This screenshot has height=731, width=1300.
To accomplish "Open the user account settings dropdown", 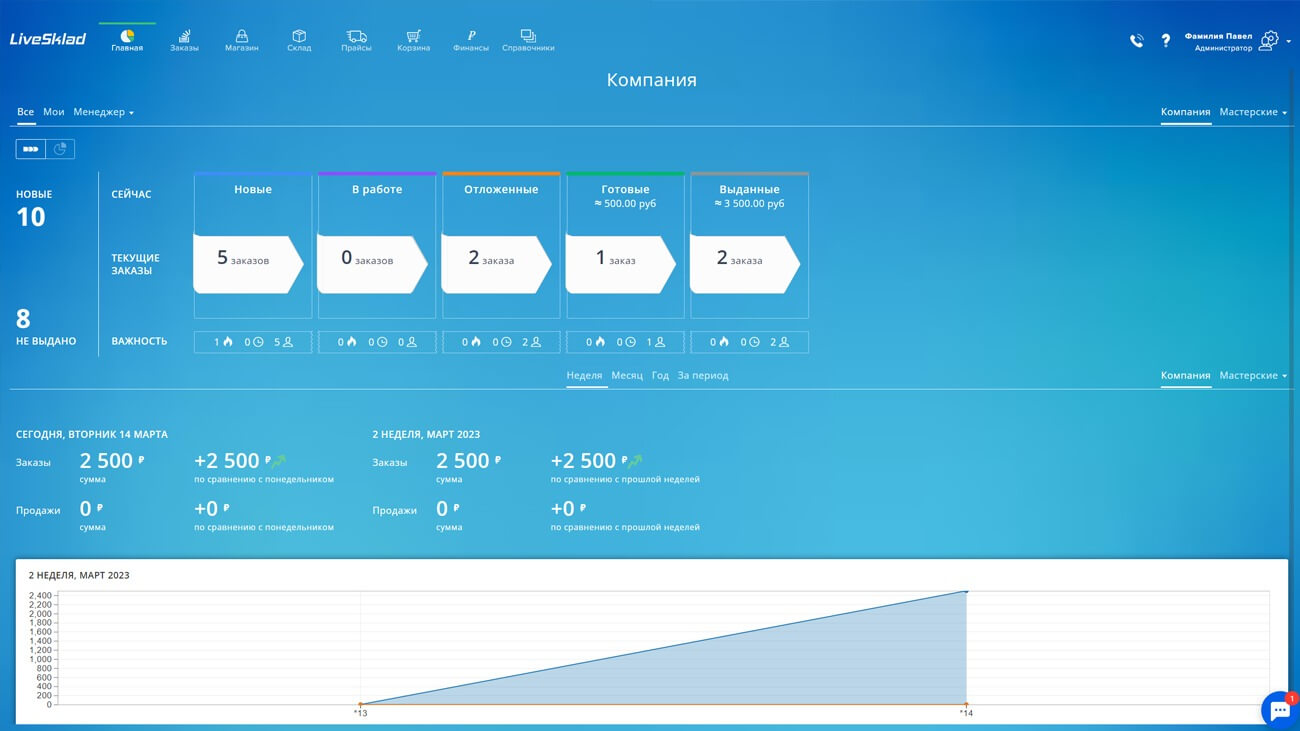I will (x=1272, y=41).
